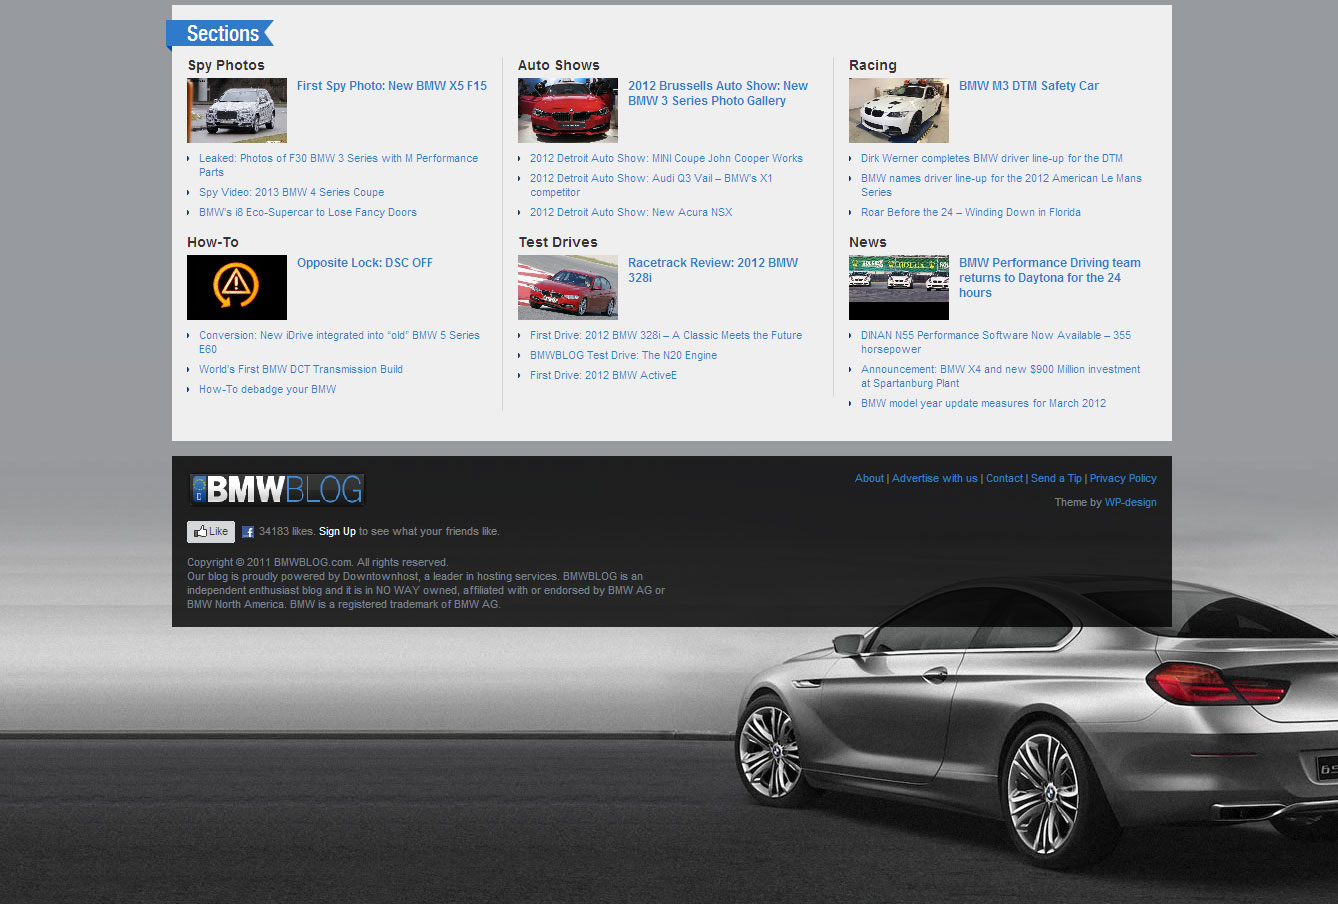Open the Privacy Policy link

coord(1123,478)
